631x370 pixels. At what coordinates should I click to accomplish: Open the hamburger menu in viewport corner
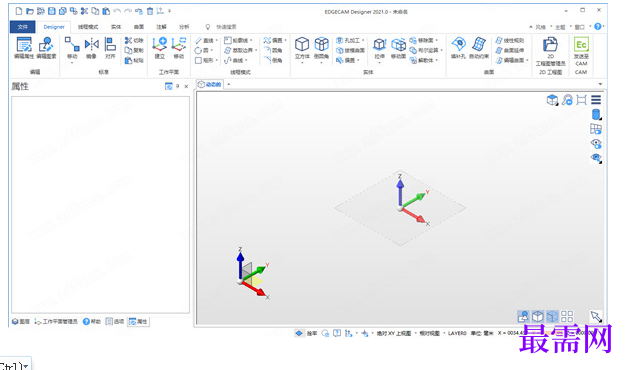click(x=596, y=100)
